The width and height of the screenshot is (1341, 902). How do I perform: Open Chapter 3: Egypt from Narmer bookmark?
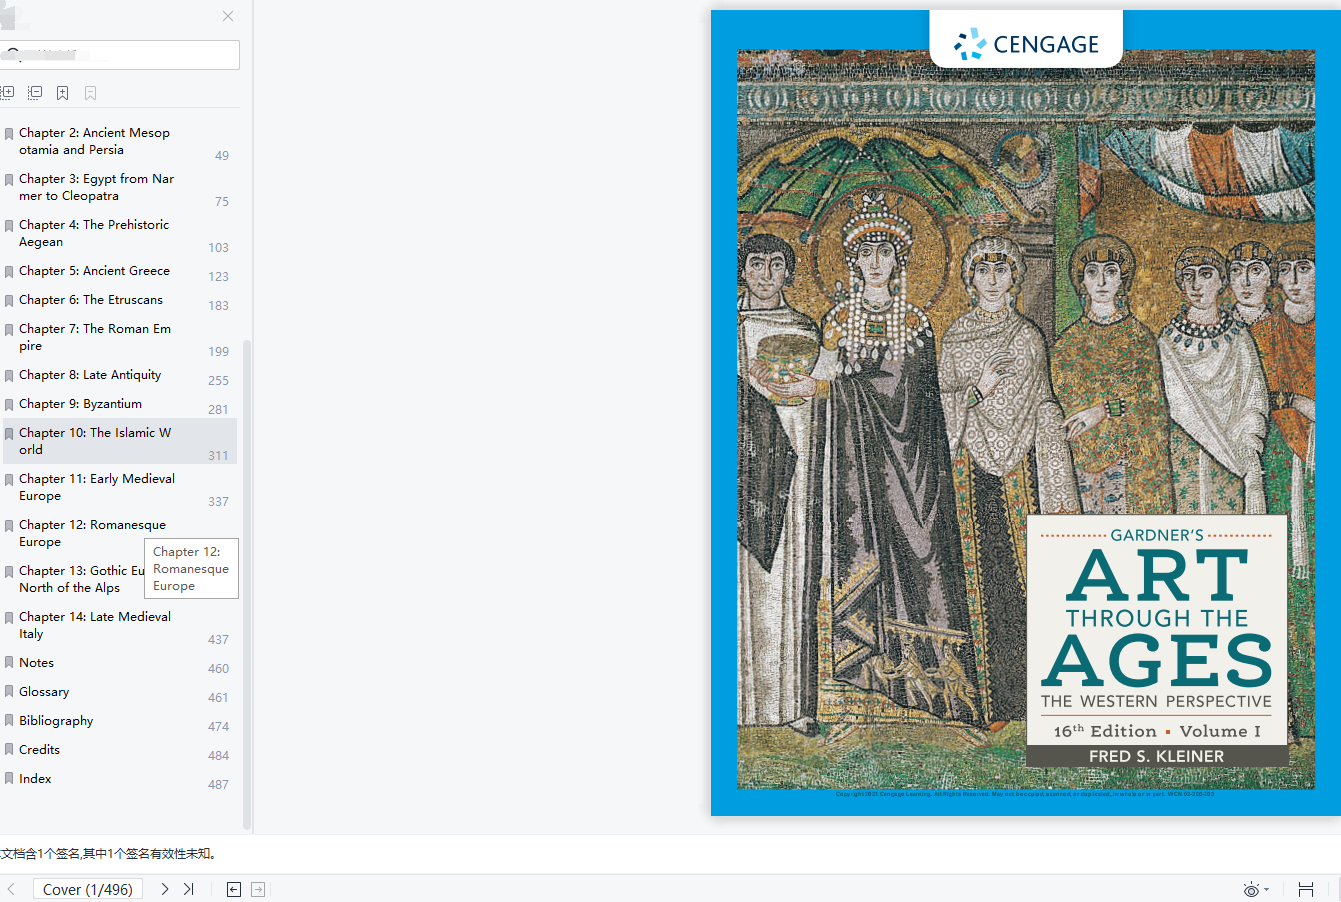click(96, 187)
